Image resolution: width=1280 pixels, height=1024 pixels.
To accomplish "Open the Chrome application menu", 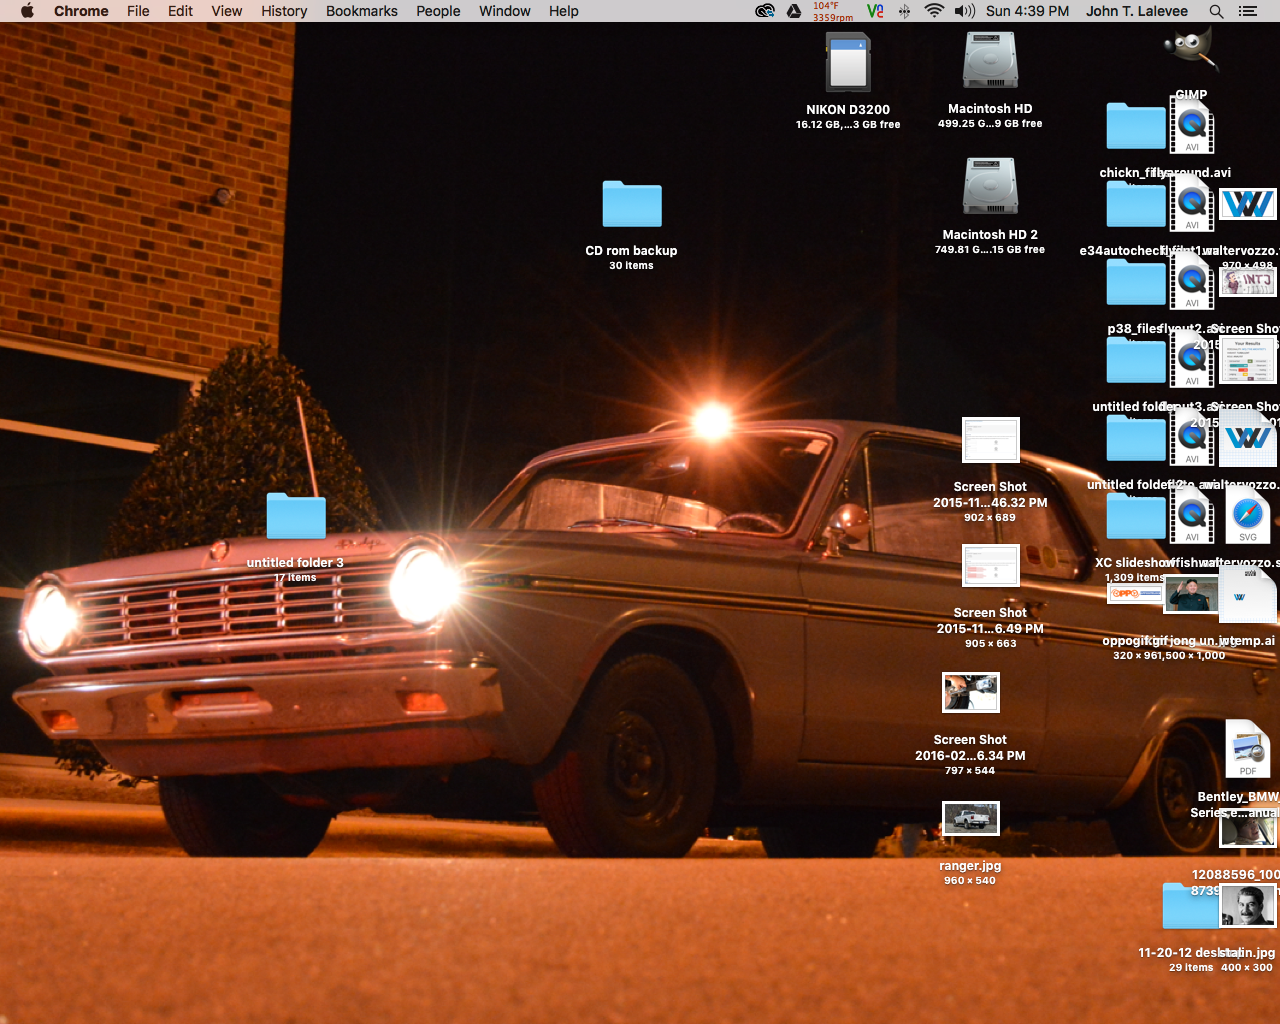I will pos(81,11).
